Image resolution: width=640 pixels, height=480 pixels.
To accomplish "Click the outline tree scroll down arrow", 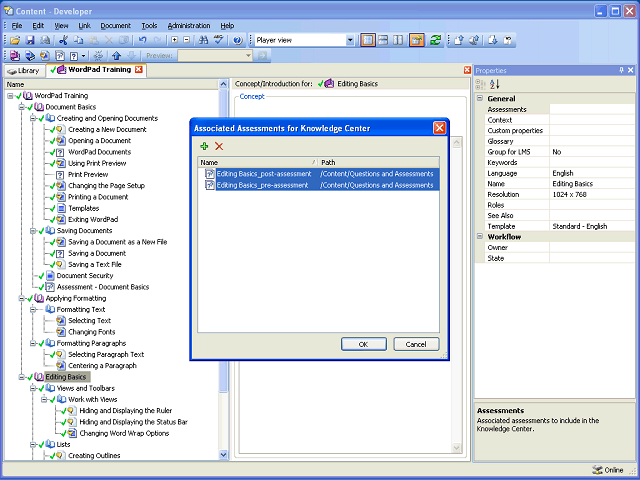I will pos(223,454).
